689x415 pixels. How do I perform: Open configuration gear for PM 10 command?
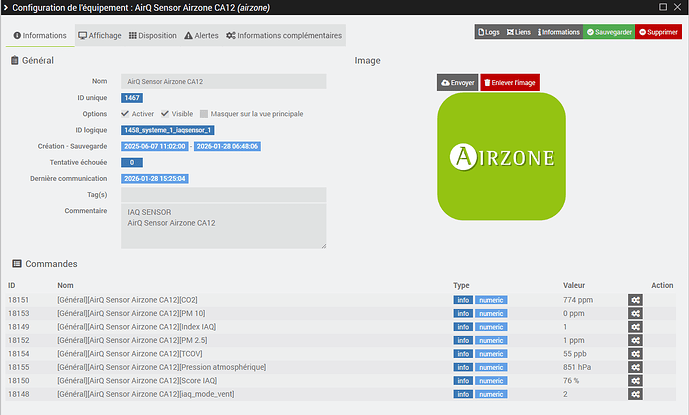coord(635,313)
